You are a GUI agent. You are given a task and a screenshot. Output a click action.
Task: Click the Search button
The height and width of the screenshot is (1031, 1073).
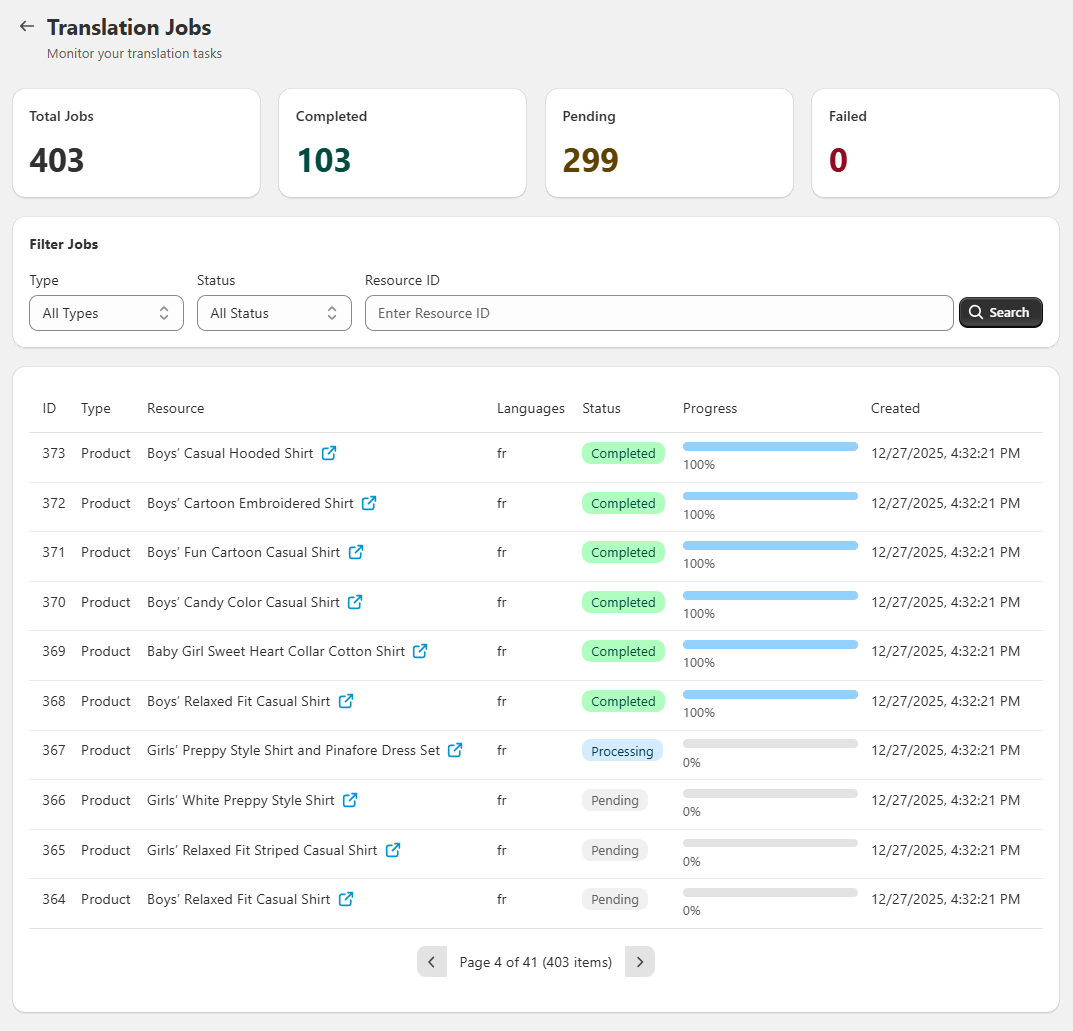click(x=1000, y=313)
